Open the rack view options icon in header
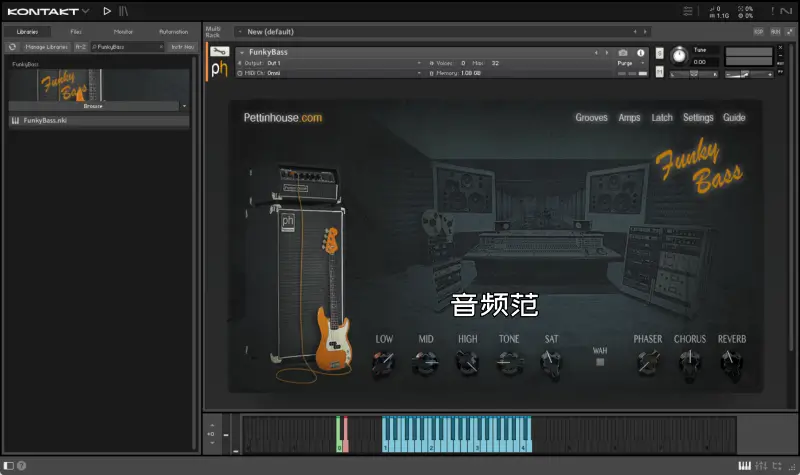The image size is (800, 475). tap(688, 11)
